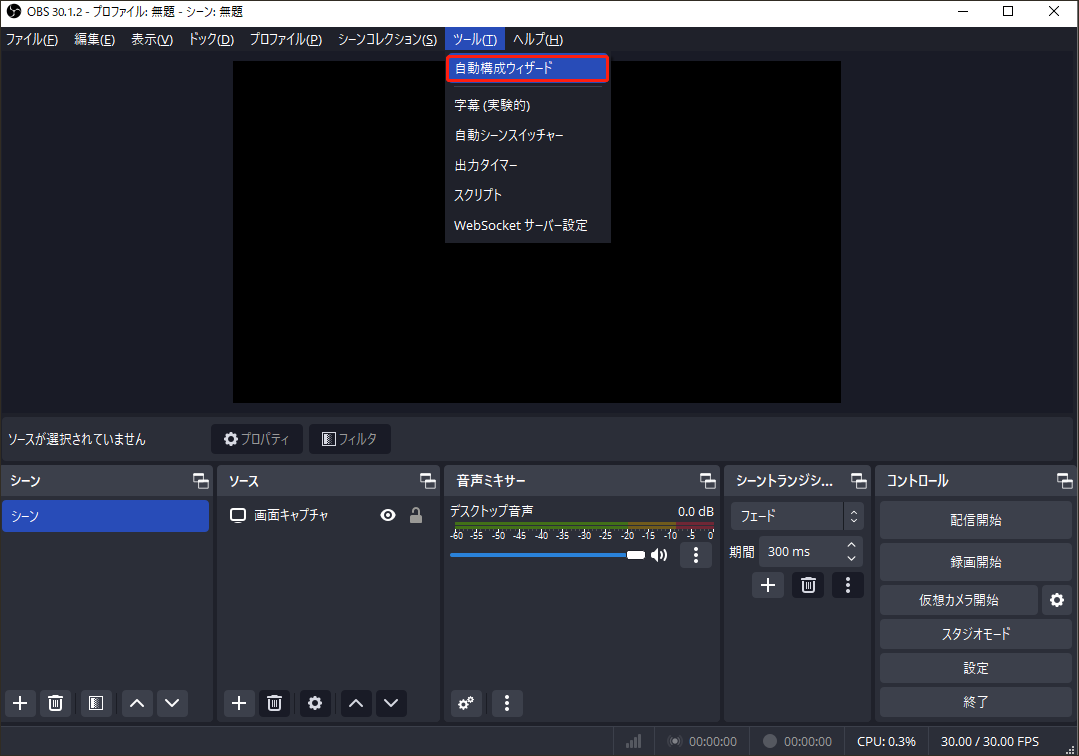This screenshot has width=1079, height=756.
Task: Click the プロパティ button
Action: click(x=257, y=439)
